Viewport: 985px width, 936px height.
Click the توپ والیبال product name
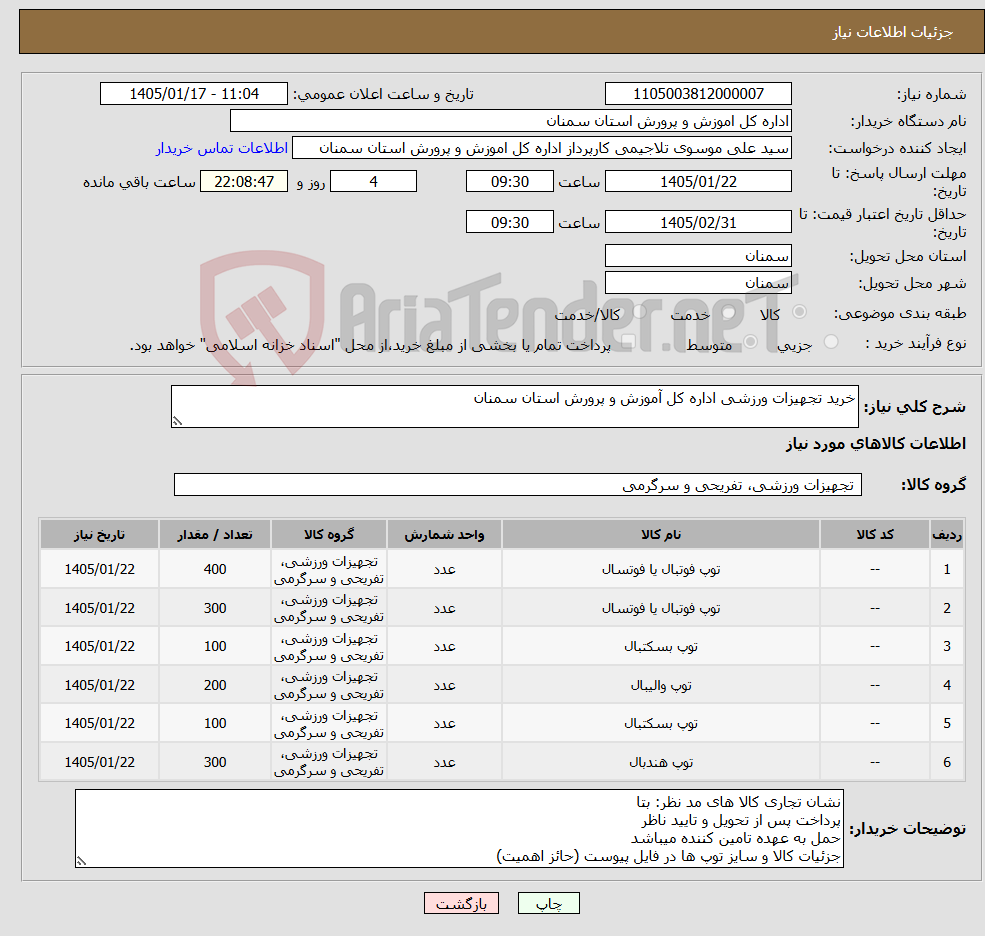point(661,685)
